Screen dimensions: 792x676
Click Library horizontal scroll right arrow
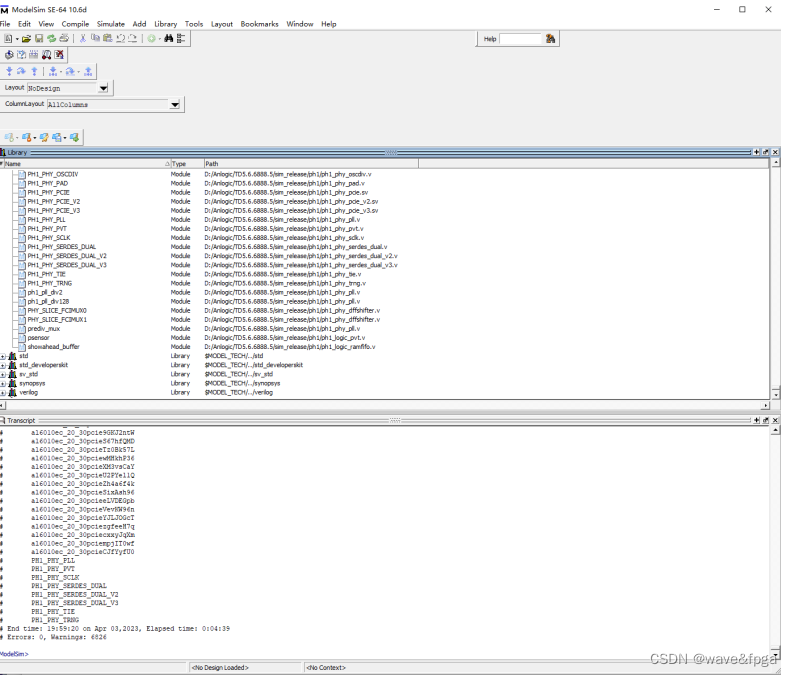click(x=766, y=405)
